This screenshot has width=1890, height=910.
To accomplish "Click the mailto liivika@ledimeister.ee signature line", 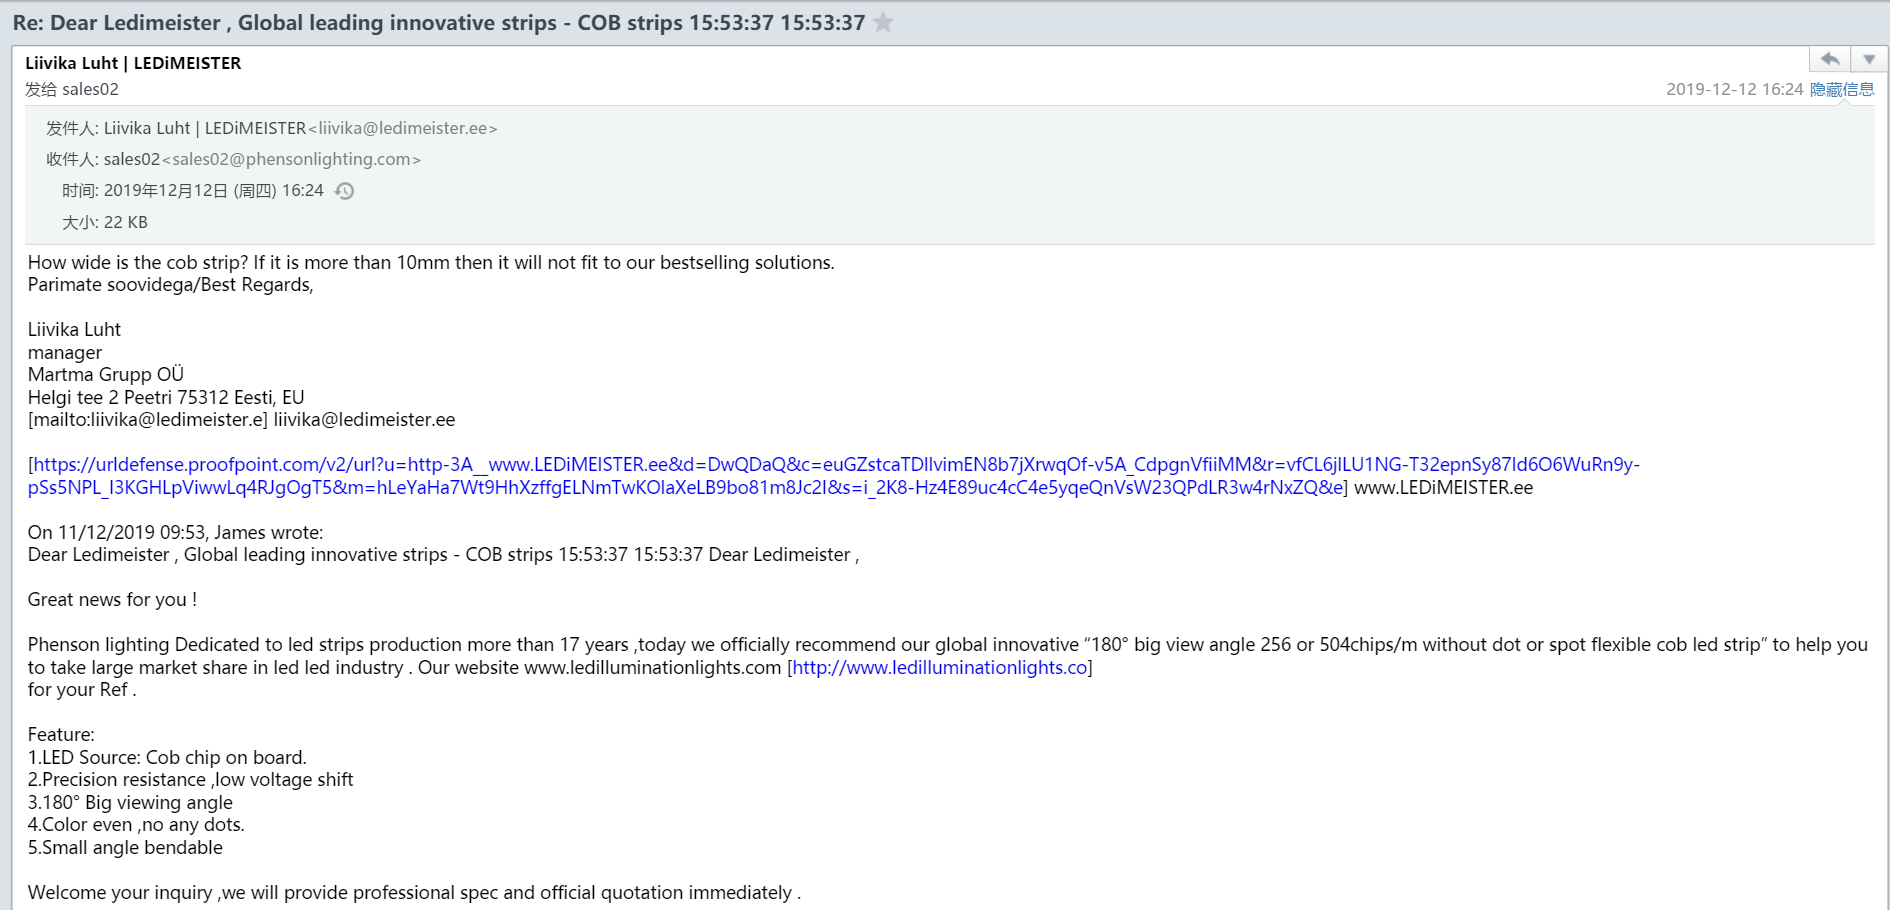I will pyautogui.click(x=241, y=419).
